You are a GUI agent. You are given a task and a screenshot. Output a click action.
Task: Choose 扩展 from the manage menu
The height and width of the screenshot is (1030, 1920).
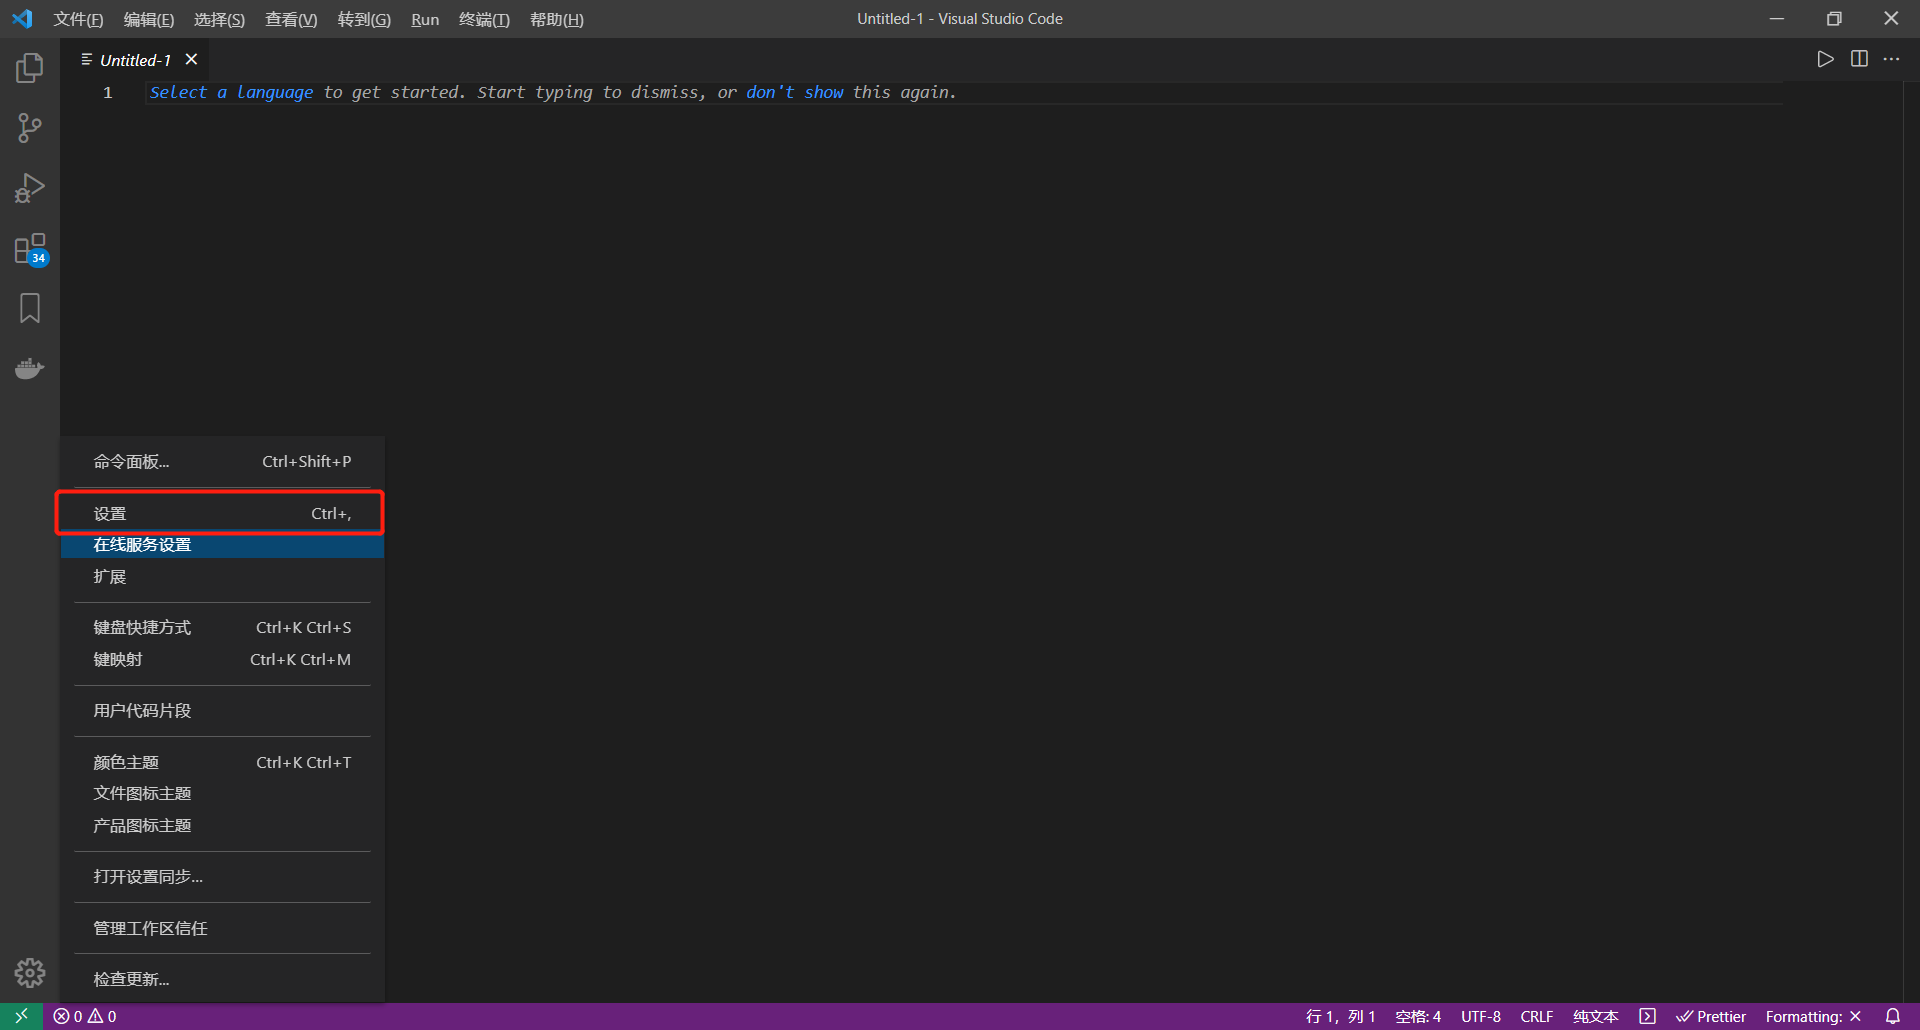(222, 577)
